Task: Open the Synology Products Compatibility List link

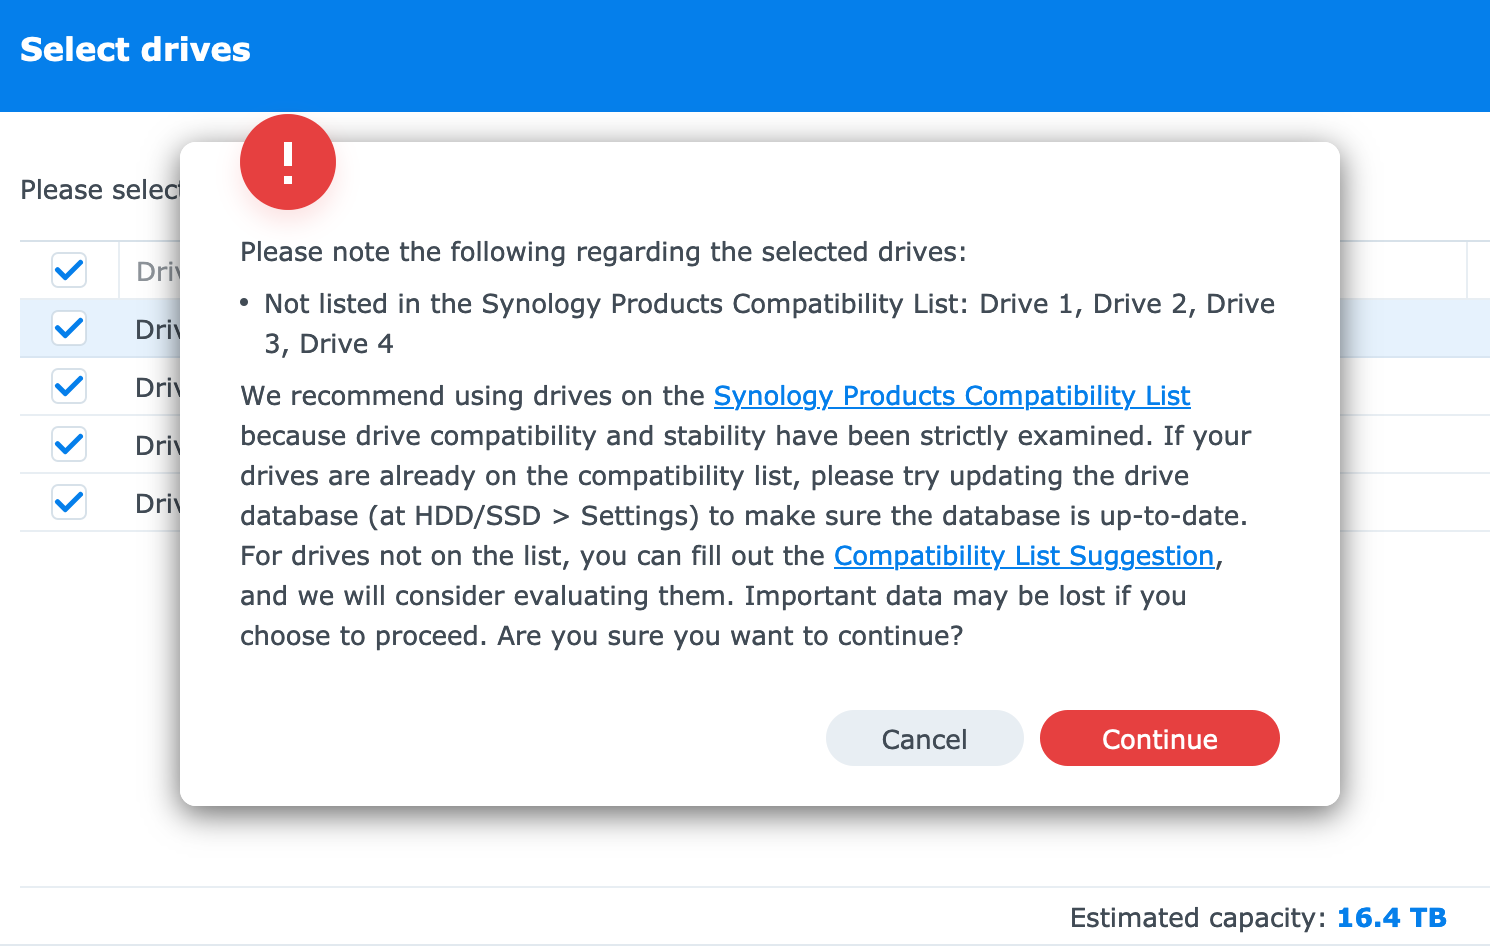Action: click(952, 396)
